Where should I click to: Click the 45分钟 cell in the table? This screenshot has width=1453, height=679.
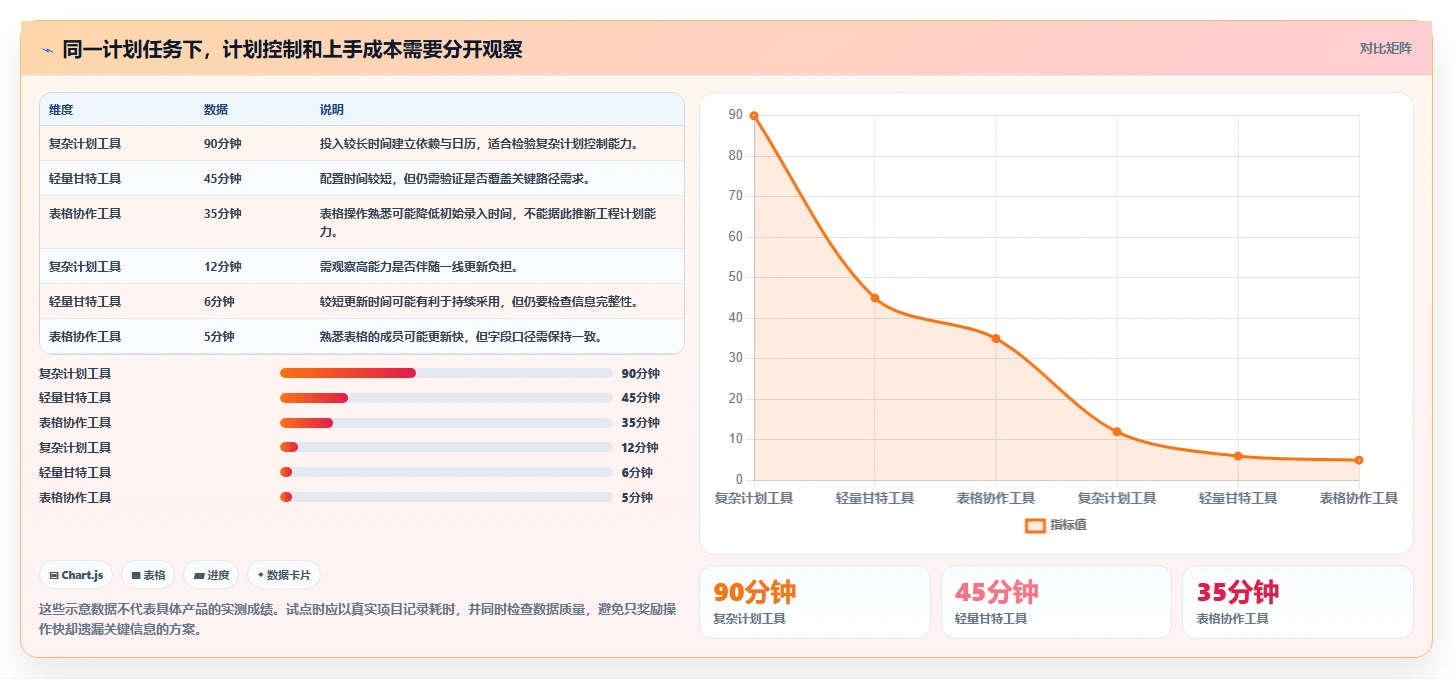222,179
